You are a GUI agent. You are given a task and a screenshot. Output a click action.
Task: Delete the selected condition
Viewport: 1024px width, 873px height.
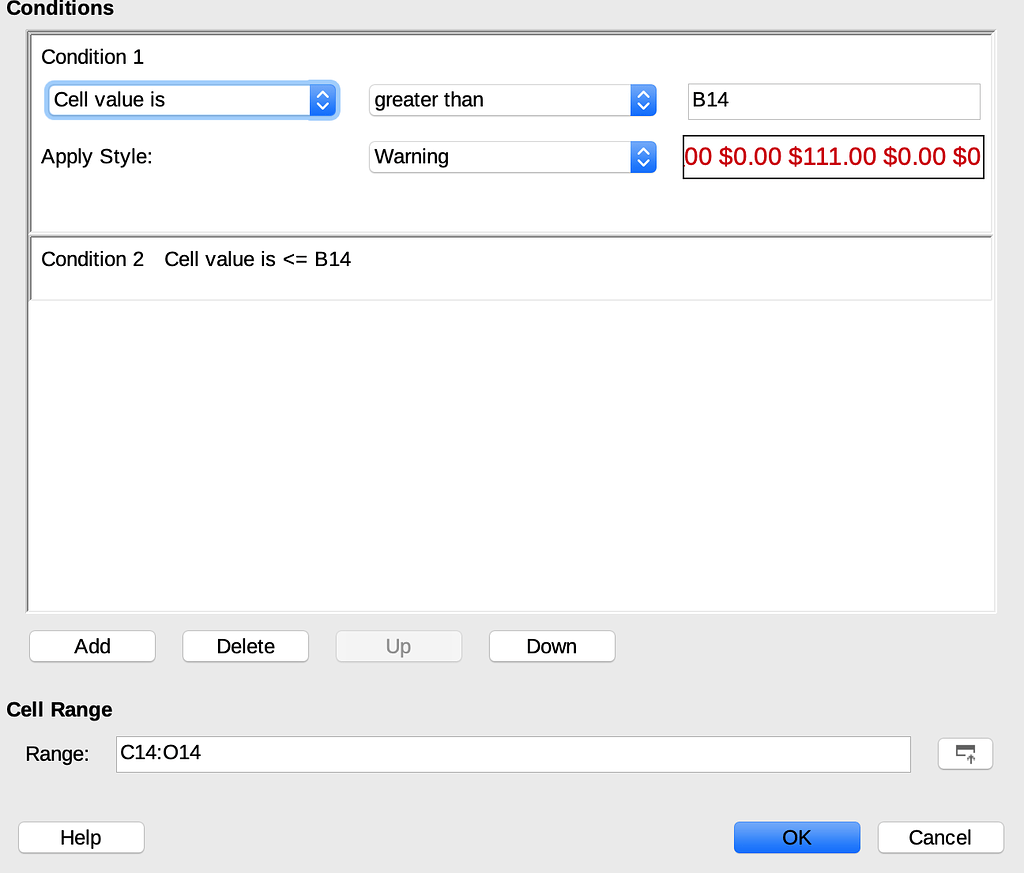point(245,646)
